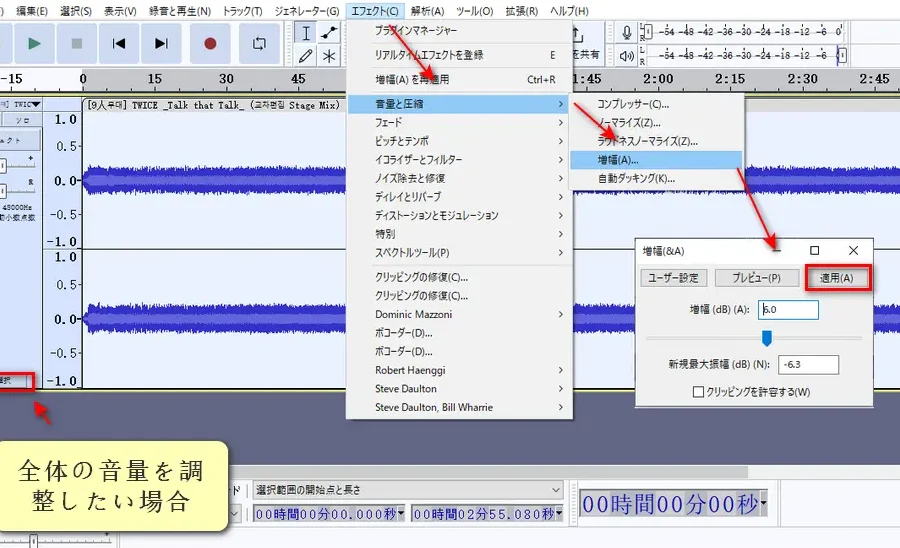The width and height of the screenshot is (900, 548).
Task: Select 増幅(A)... from the submenu
Action: pyautogui.click(x=656, y=160)
